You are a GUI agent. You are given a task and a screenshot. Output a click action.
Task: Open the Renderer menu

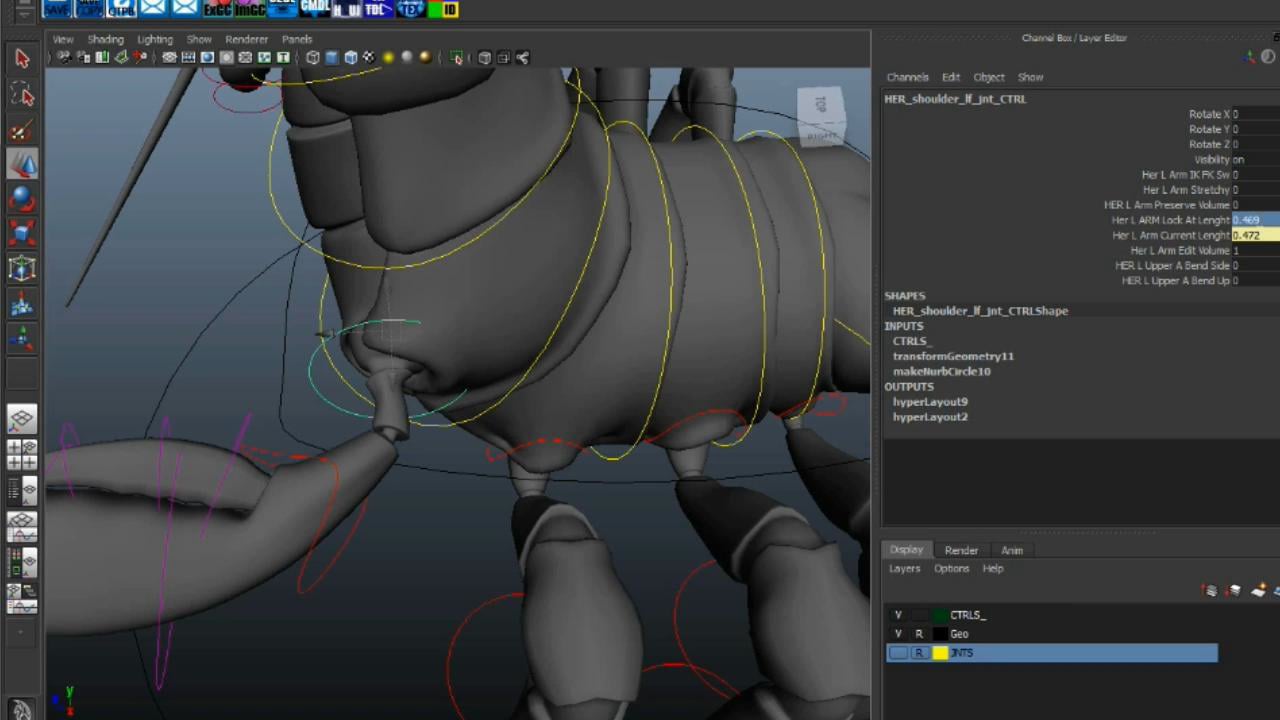coord(246,39)
